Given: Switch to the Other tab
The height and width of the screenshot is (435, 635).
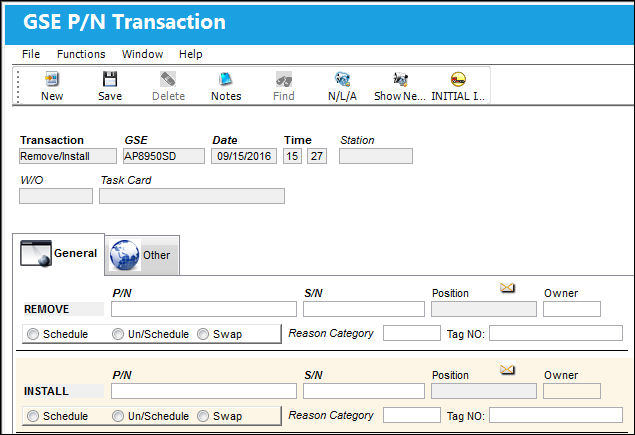Looking at the screenshot, I should pos(142,256).
